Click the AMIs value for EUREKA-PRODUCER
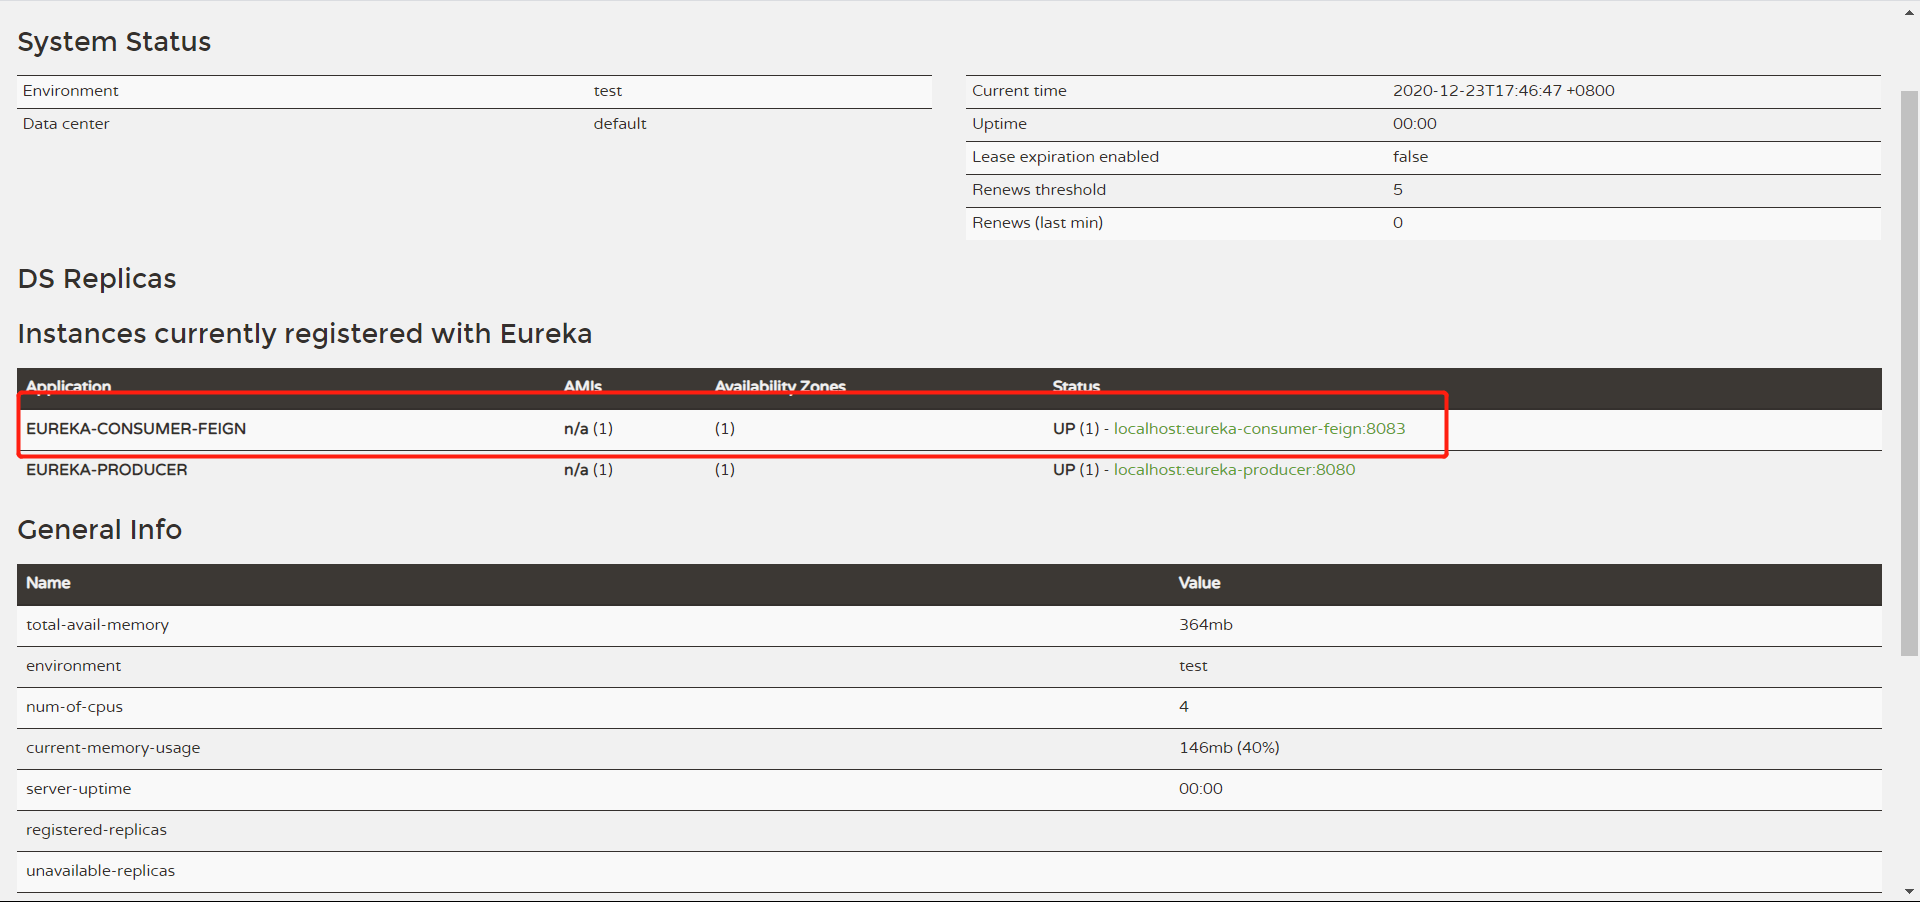1920x902 pixels. pos(588,469)
